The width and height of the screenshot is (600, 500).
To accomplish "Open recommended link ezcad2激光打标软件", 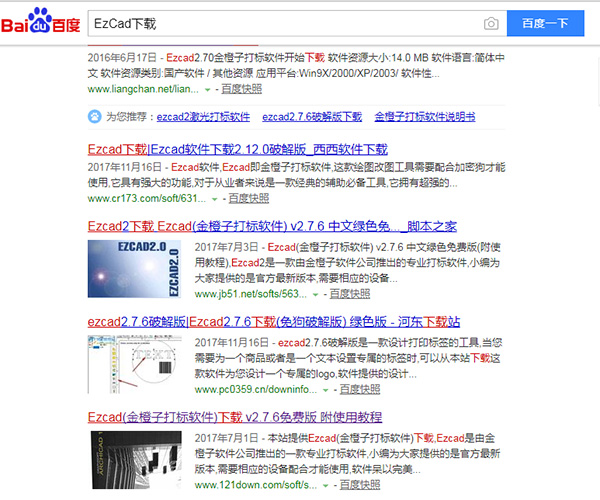I will pos(203,117).
